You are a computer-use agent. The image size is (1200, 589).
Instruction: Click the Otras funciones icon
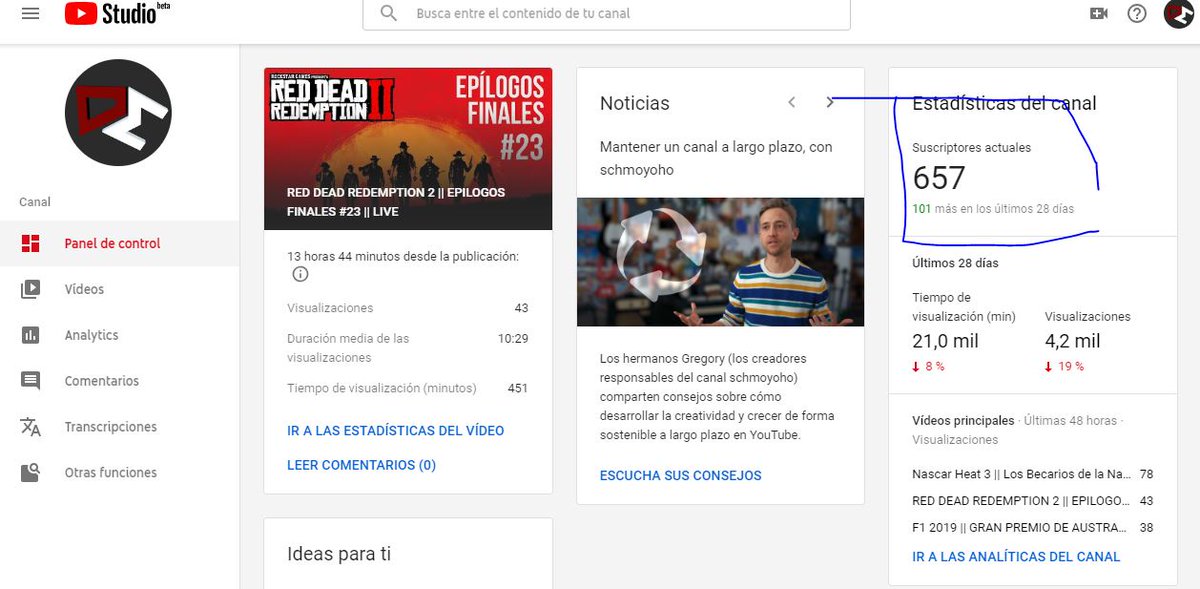31,472
